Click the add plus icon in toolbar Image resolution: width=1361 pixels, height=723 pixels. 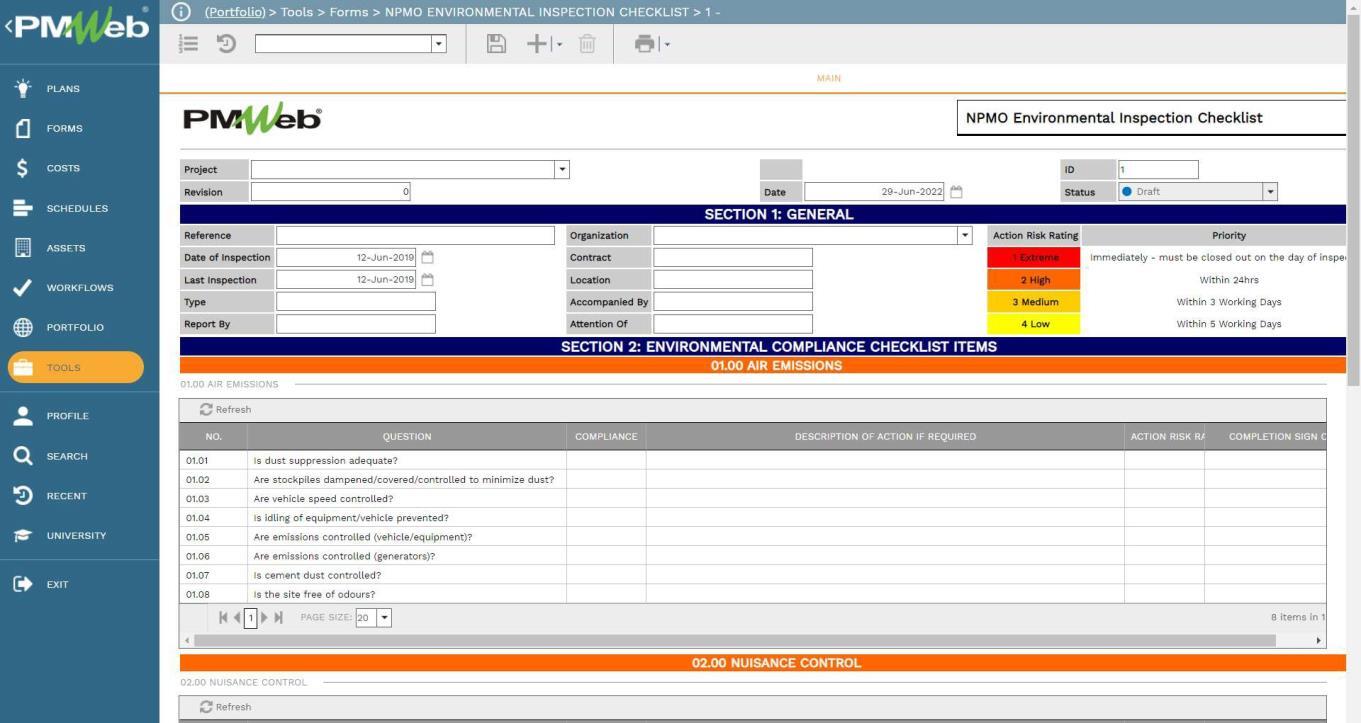538,44
